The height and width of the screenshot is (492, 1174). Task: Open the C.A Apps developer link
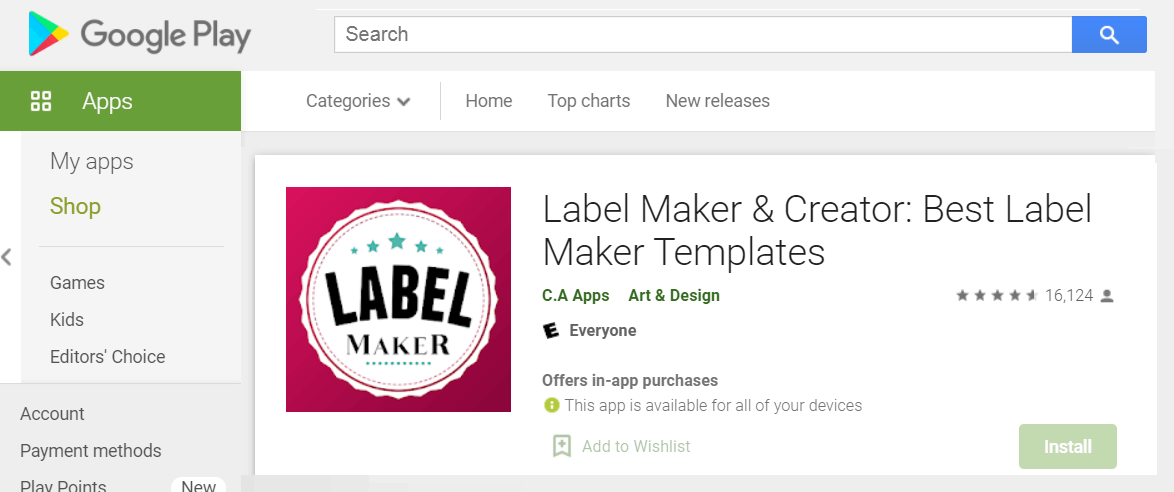point(576,296)
